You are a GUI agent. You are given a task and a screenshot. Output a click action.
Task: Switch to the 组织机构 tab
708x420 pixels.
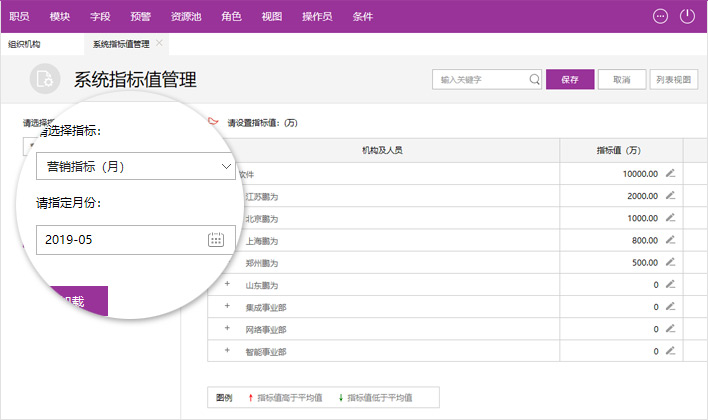pyautogui.click(x=24, y=44)
